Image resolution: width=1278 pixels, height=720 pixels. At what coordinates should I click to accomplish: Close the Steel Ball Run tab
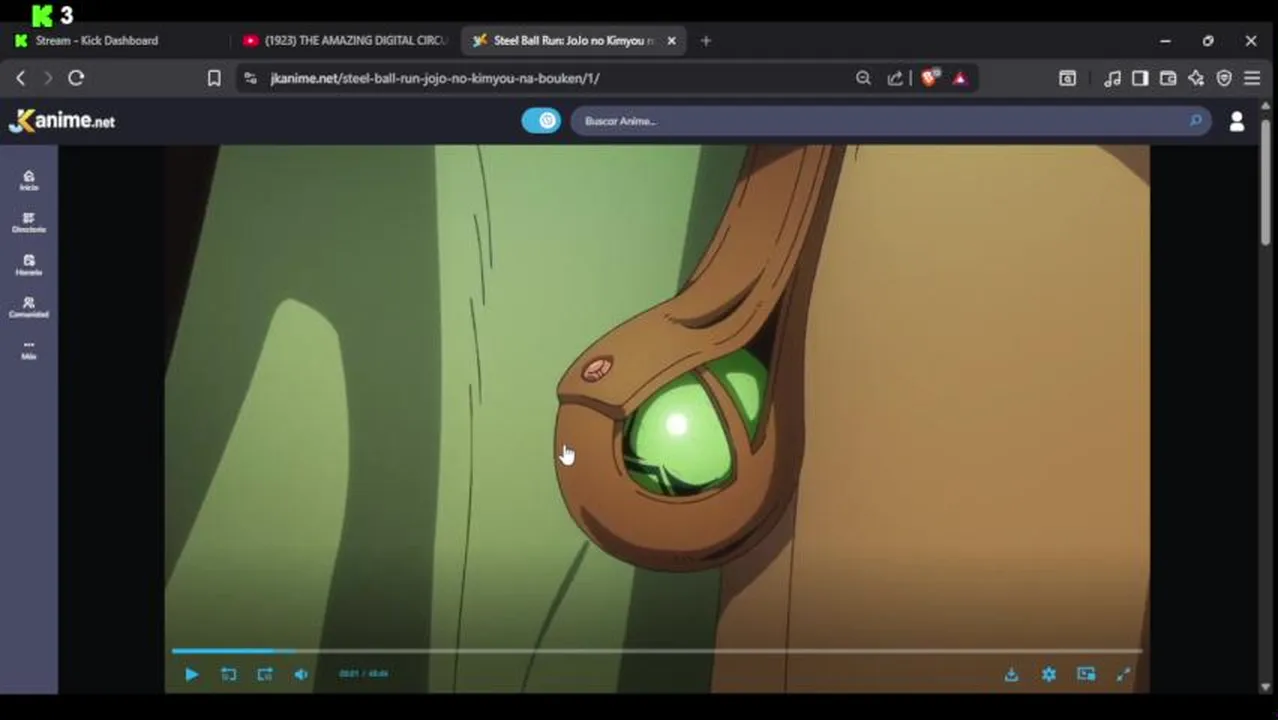click(671, 41)
